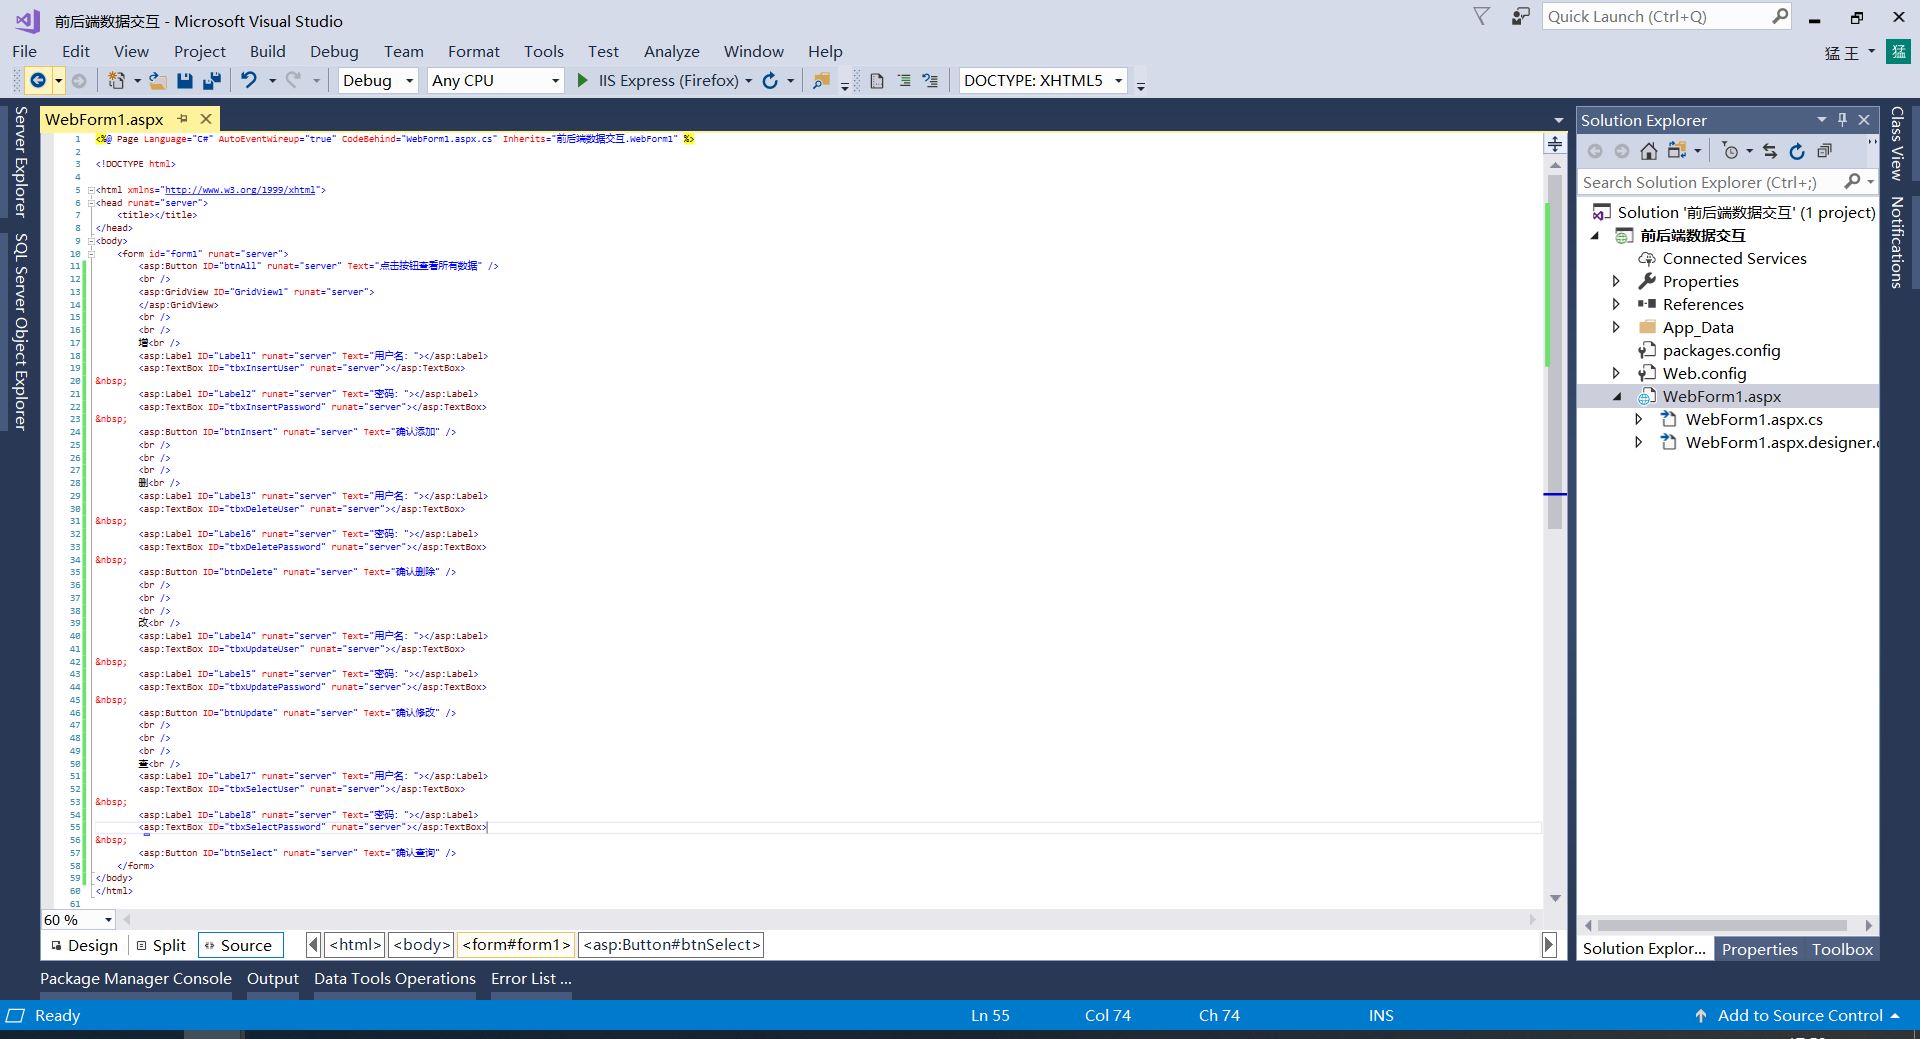1920x1039 pixels.
Task: Open the DOCTYPE: XHTML5 dropdown
Action: [x=1119, y=81]
